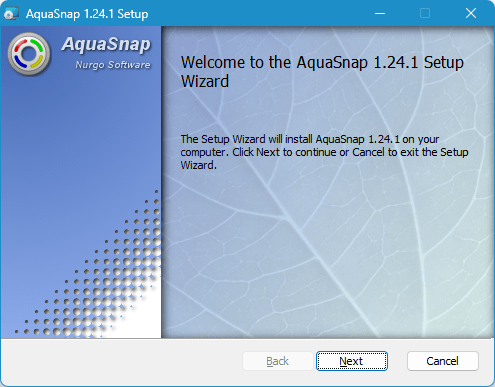This screenshot has width=495, height=387.
Task: Click the 'AquaSnap' banner wordmark
Action: (x=106, y=45)
